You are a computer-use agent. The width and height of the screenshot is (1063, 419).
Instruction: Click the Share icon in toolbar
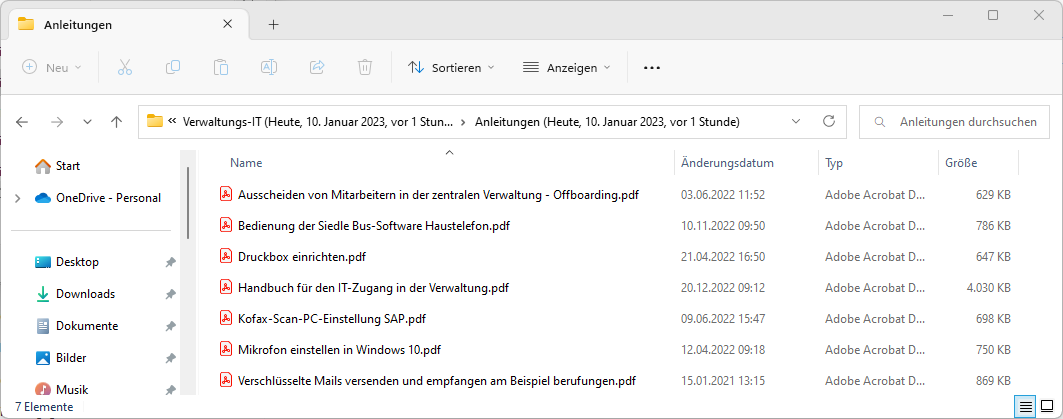click(x=317, y=67)
